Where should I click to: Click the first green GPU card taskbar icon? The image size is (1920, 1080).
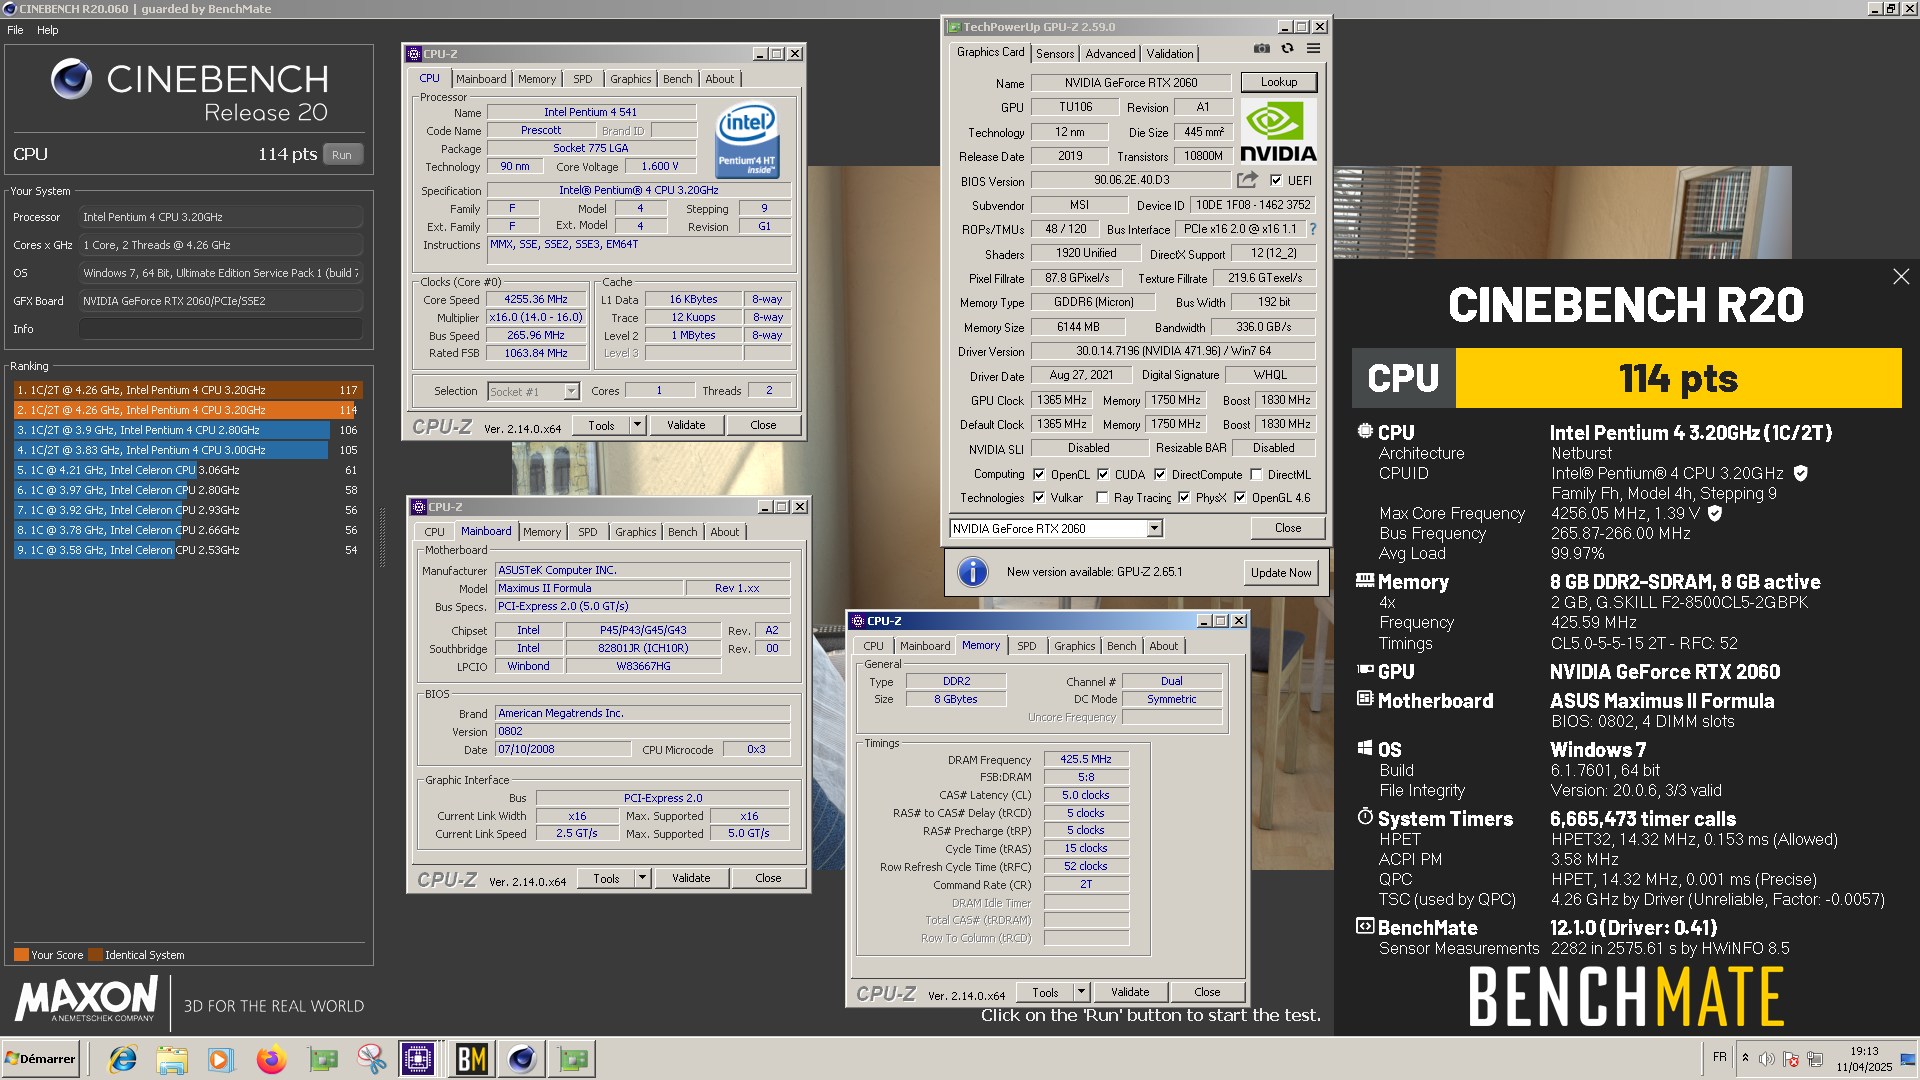pos(323,1059)
